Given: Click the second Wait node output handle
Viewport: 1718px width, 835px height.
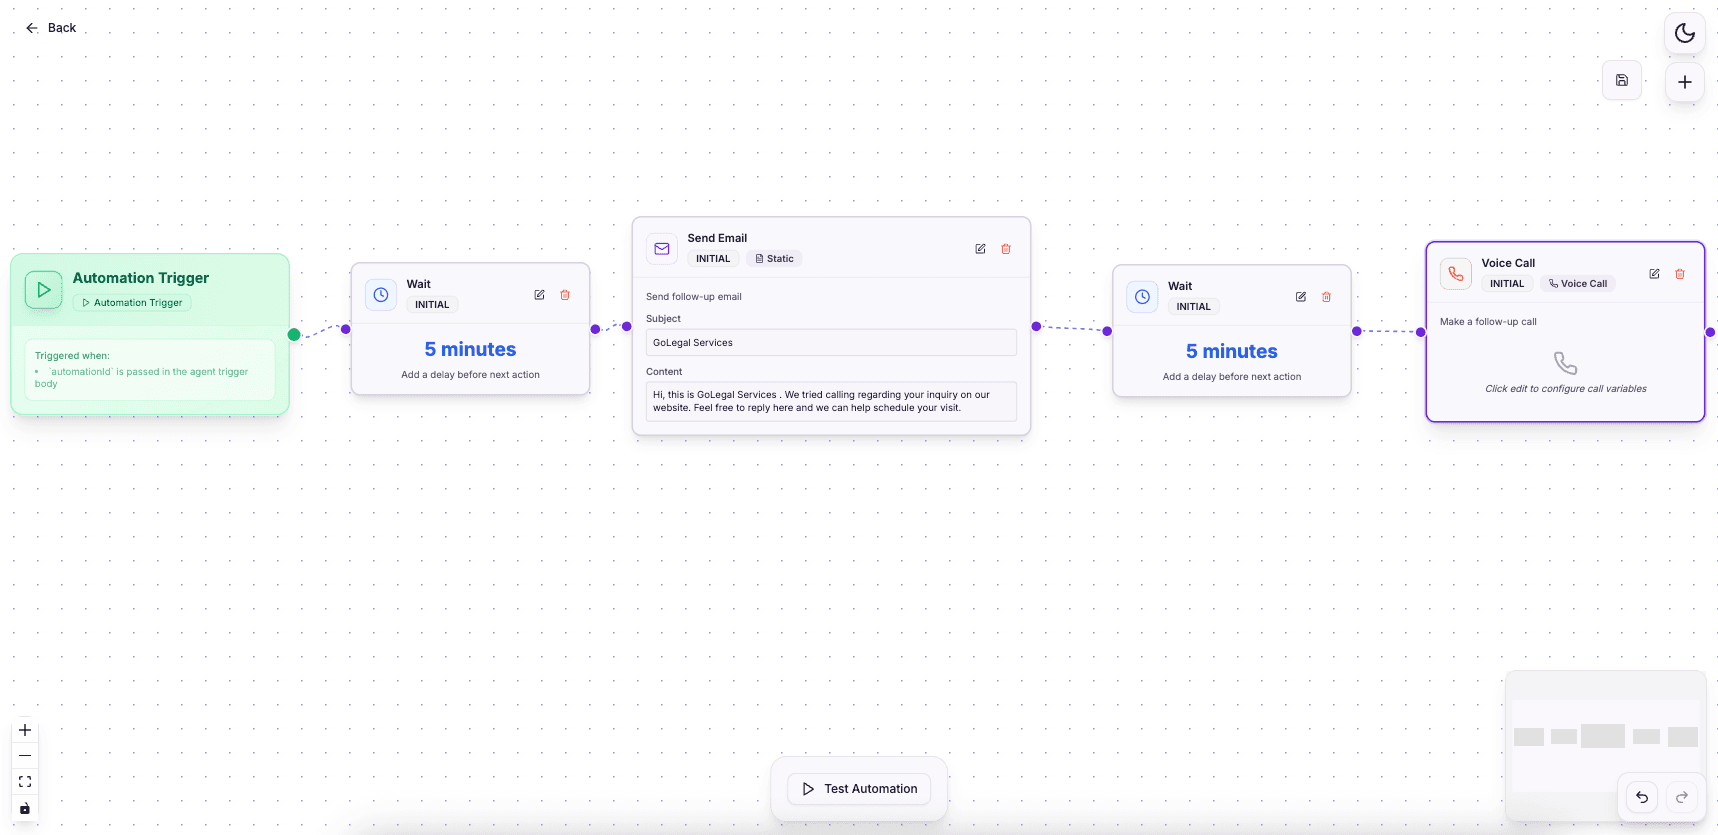Looking at the screenshot, I should [x=1357, y=331].
